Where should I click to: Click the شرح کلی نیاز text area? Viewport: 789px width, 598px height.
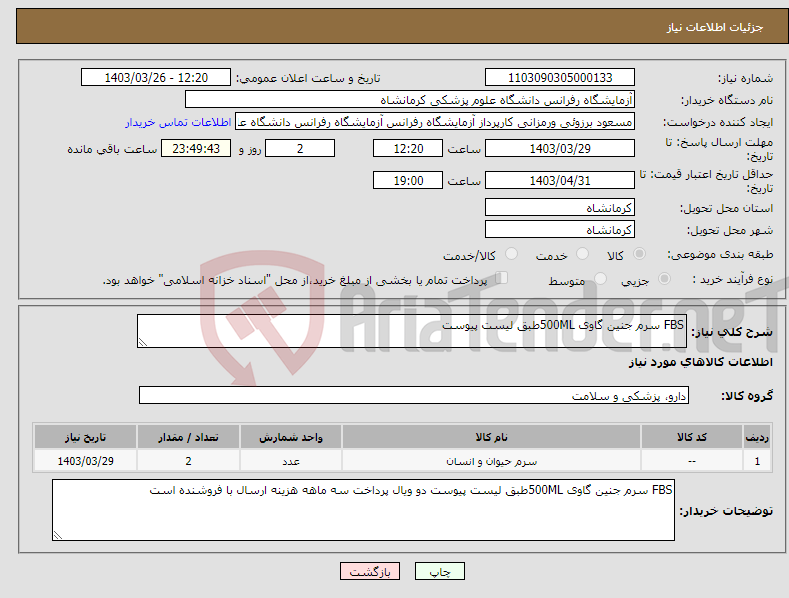(x=412, y=331)
